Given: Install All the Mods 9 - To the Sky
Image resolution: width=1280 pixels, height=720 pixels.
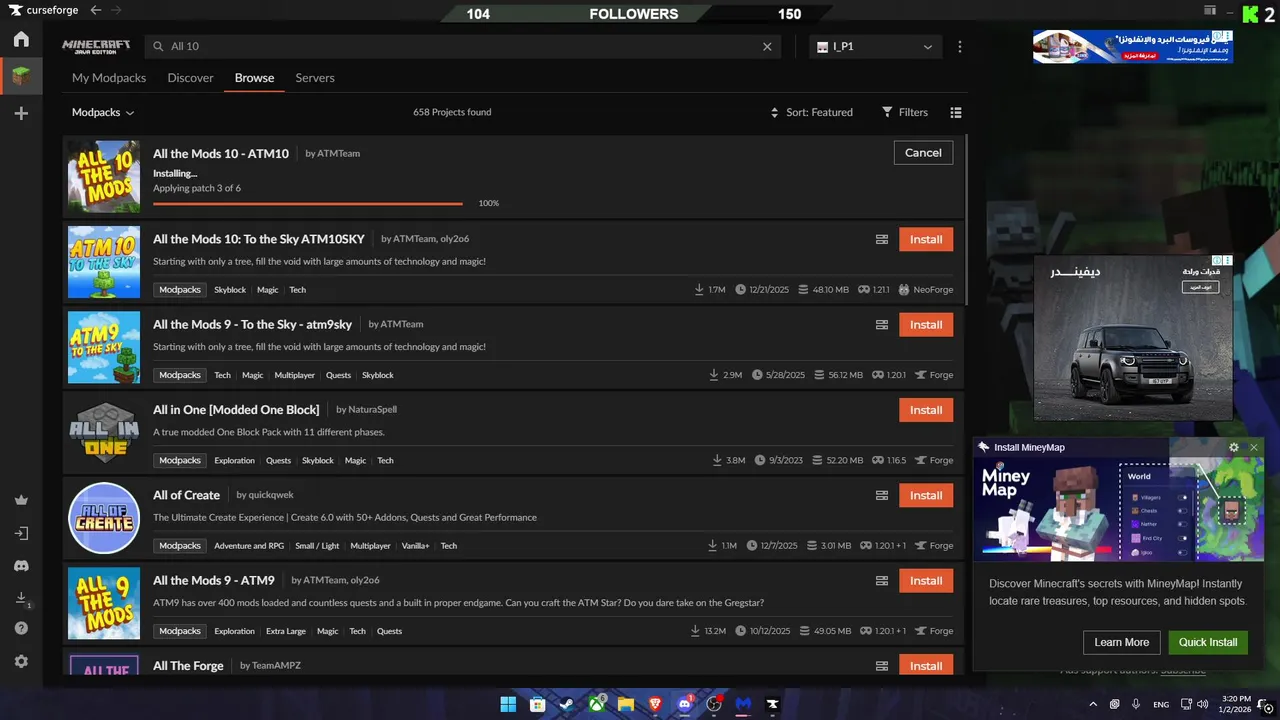Looking at the screenshot, I should [926, 325].
